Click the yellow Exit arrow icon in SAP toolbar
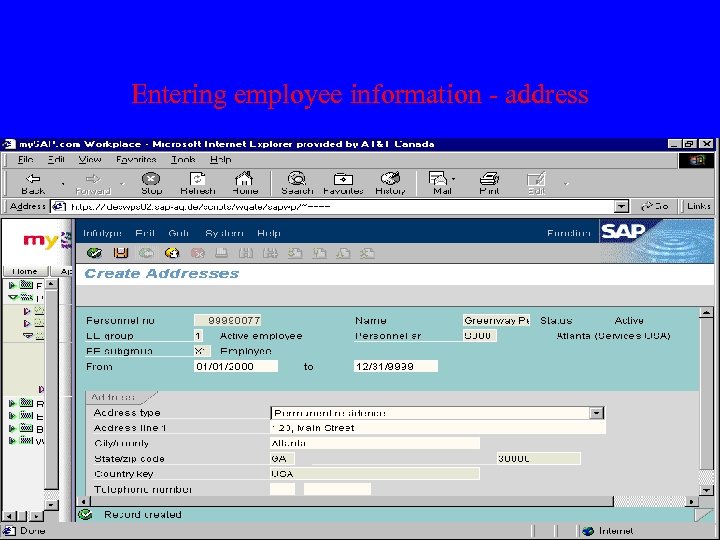The width and height of the screenshot is (720, 540). (x=172, y=253)
